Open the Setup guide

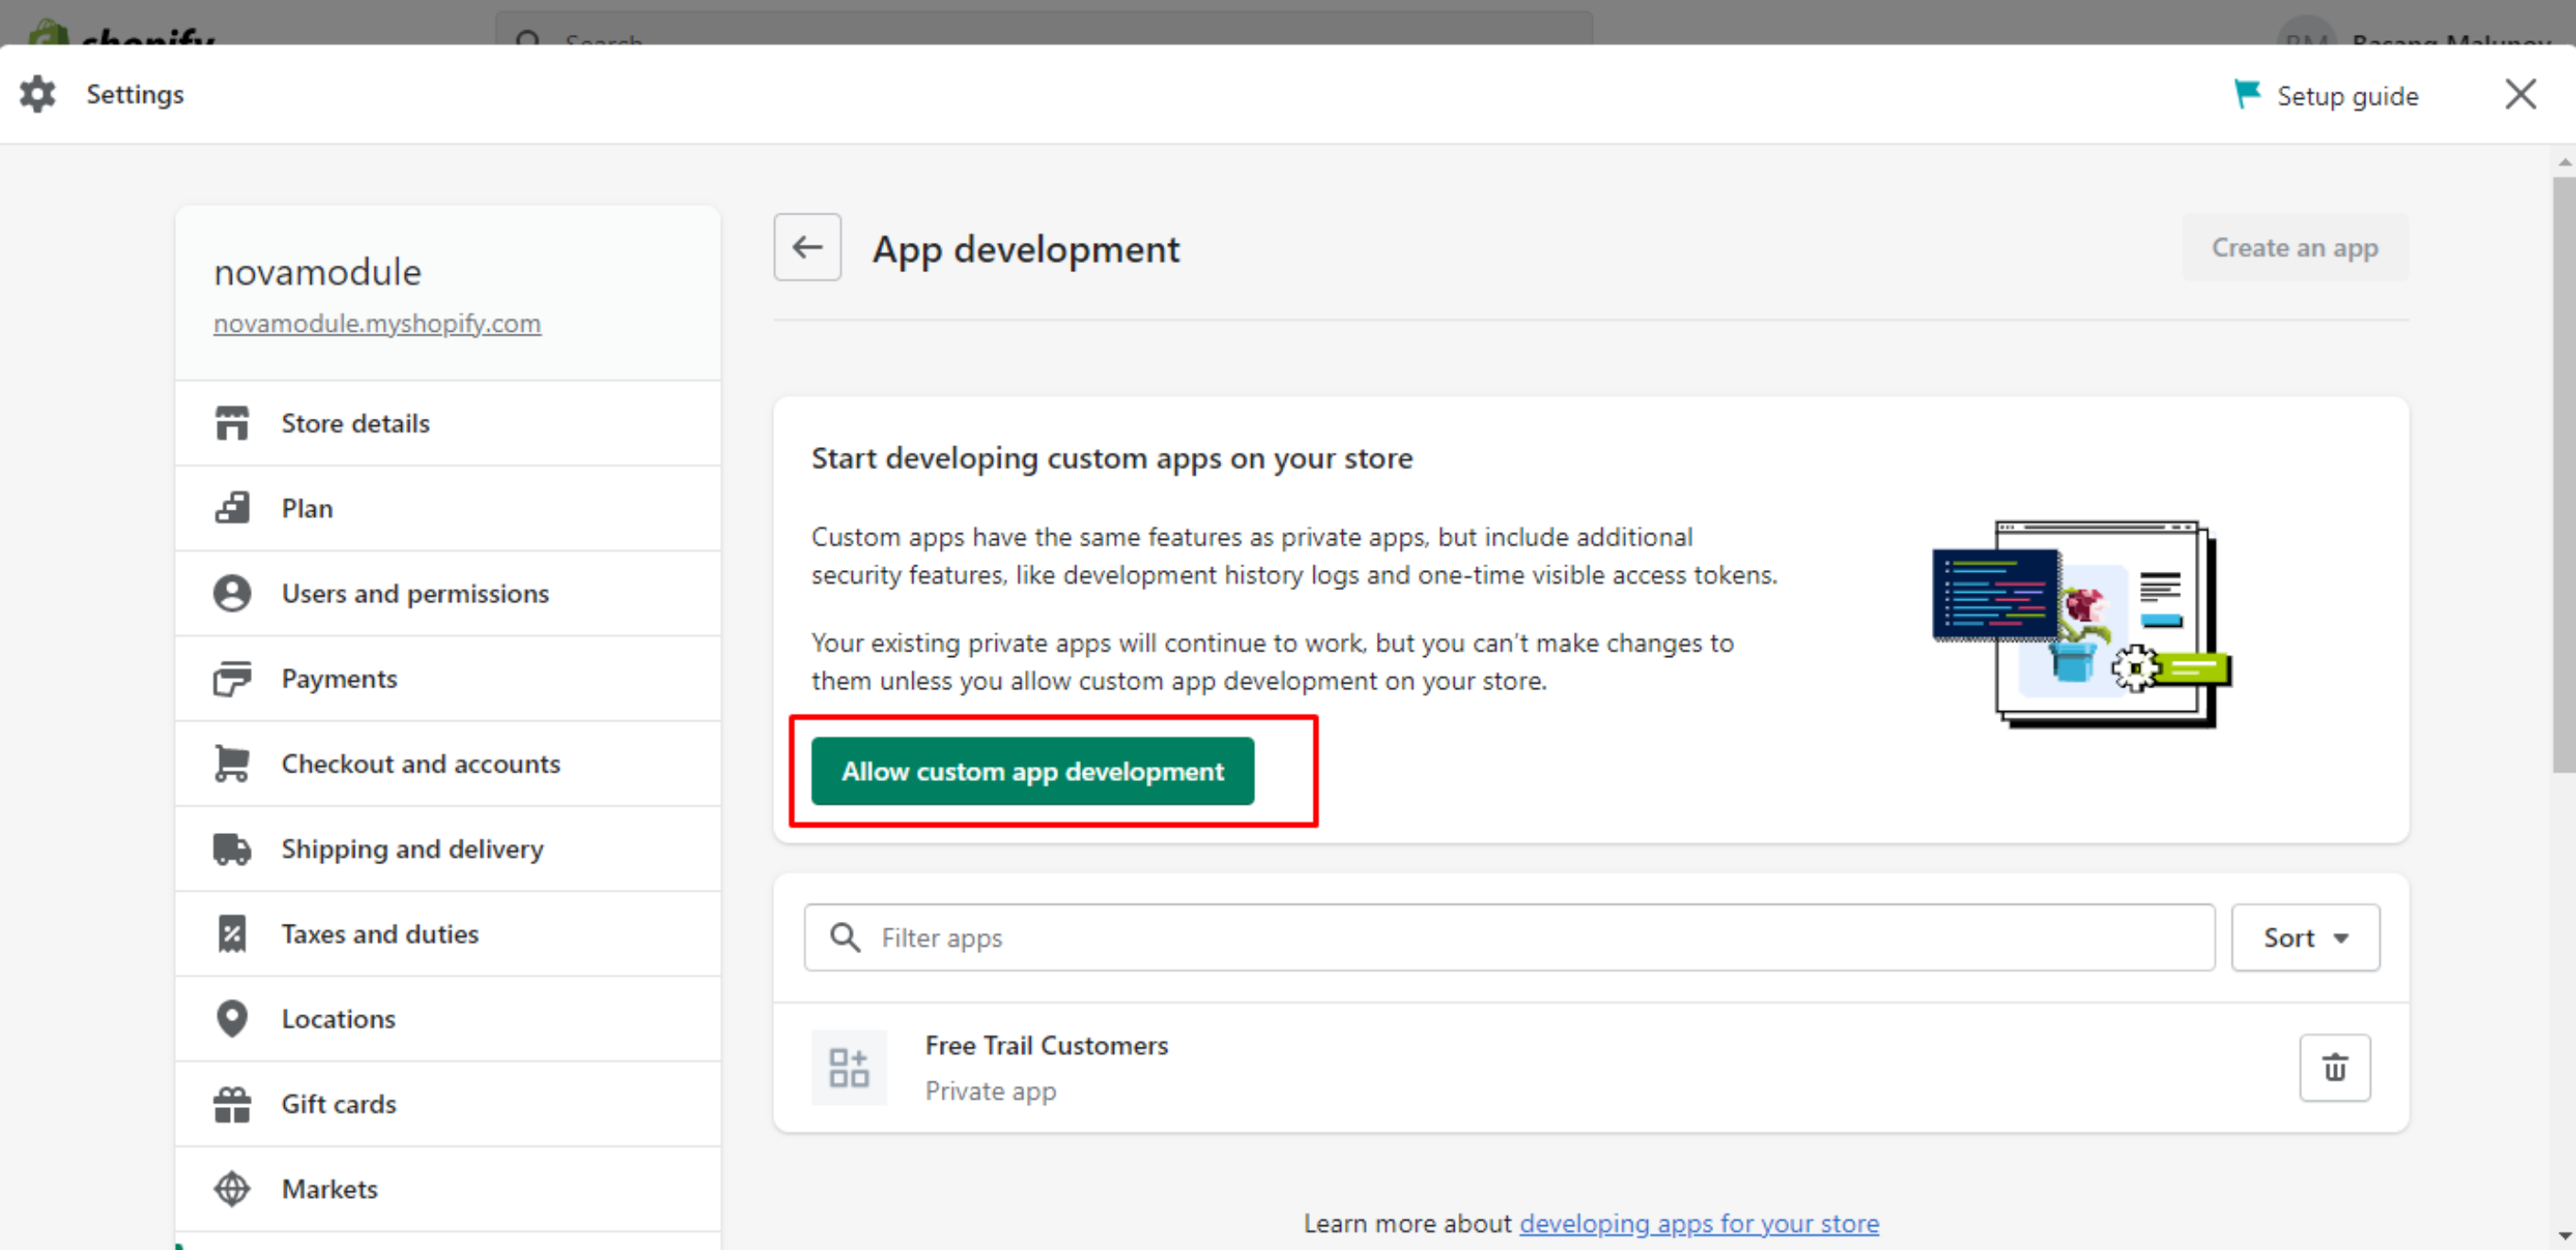coord(2326,95)
